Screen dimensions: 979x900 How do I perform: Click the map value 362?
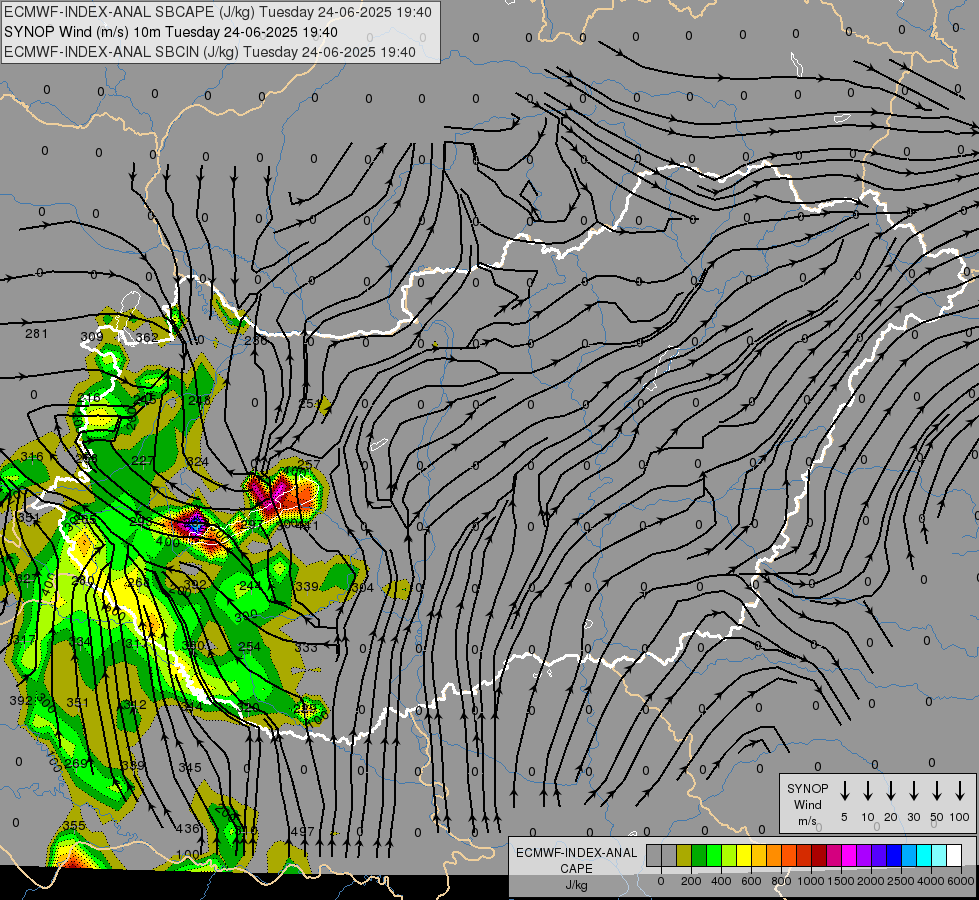click(x=147, y=338)
